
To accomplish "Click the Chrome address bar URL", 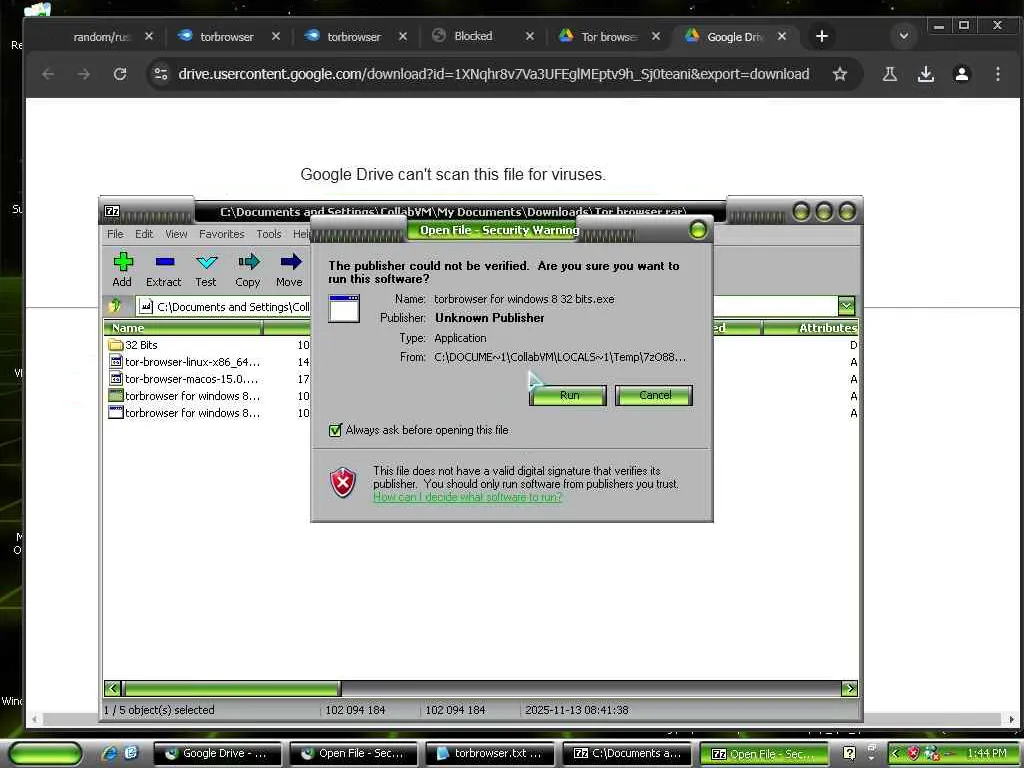I will [x=494, y=74].
